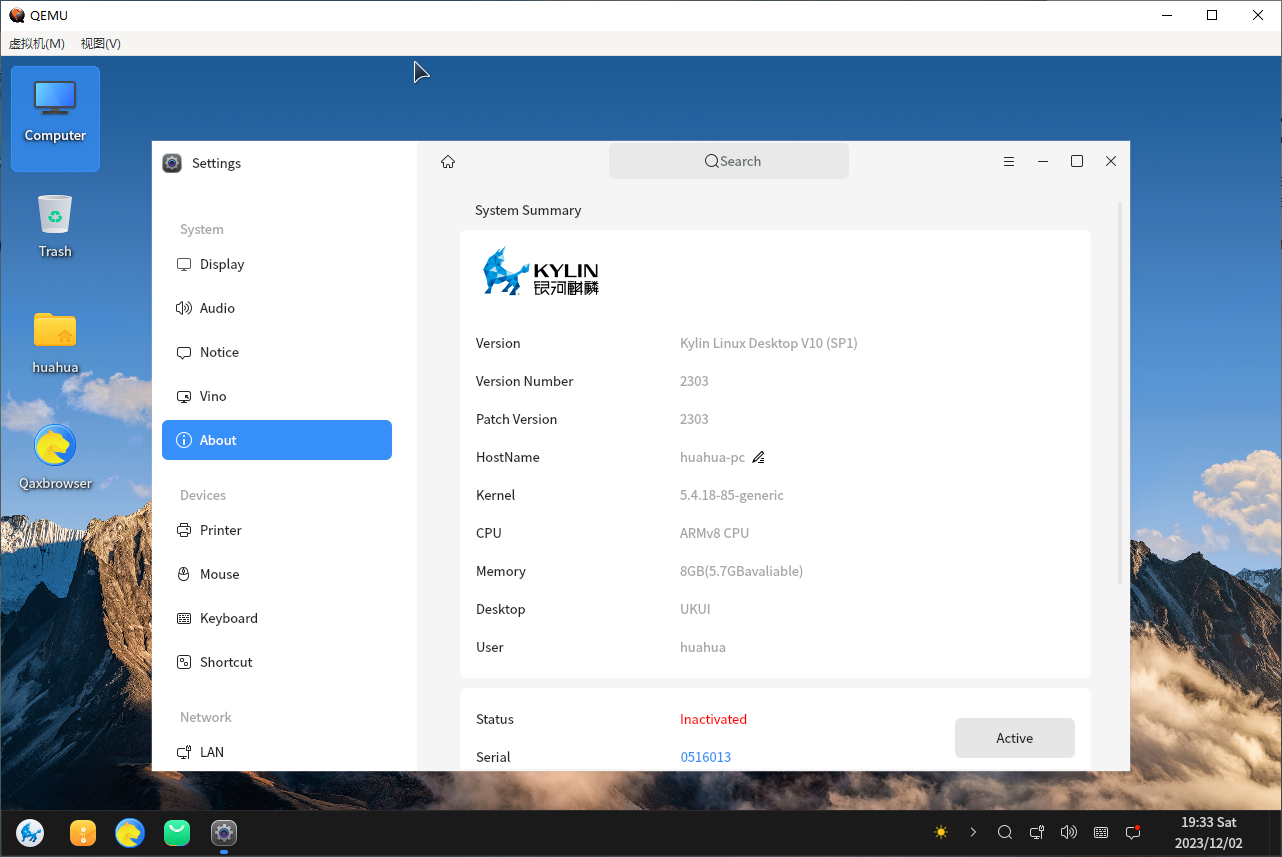Open Shortcut settings in the sidebar

(x=277, y=662)
